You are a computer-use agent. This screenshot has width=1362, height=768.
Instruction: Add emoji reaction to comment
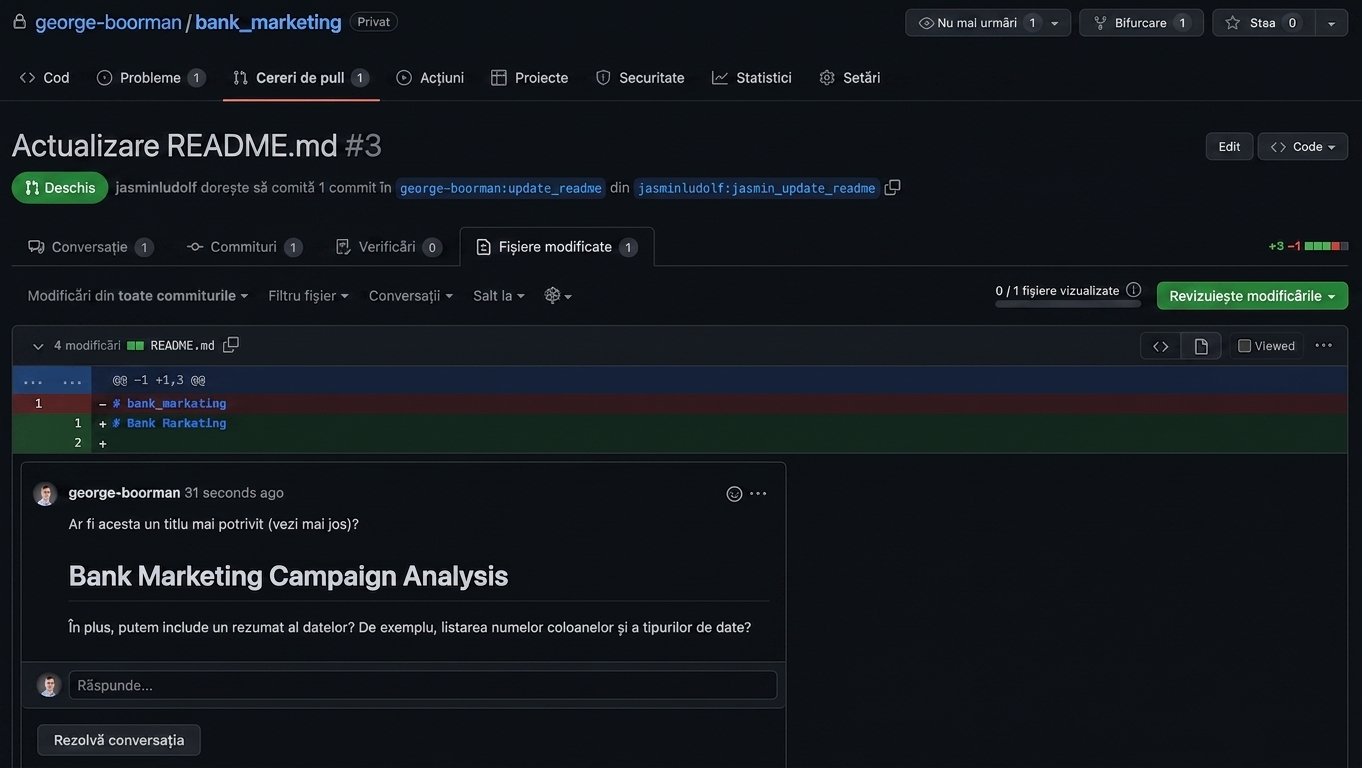[734, 494]
